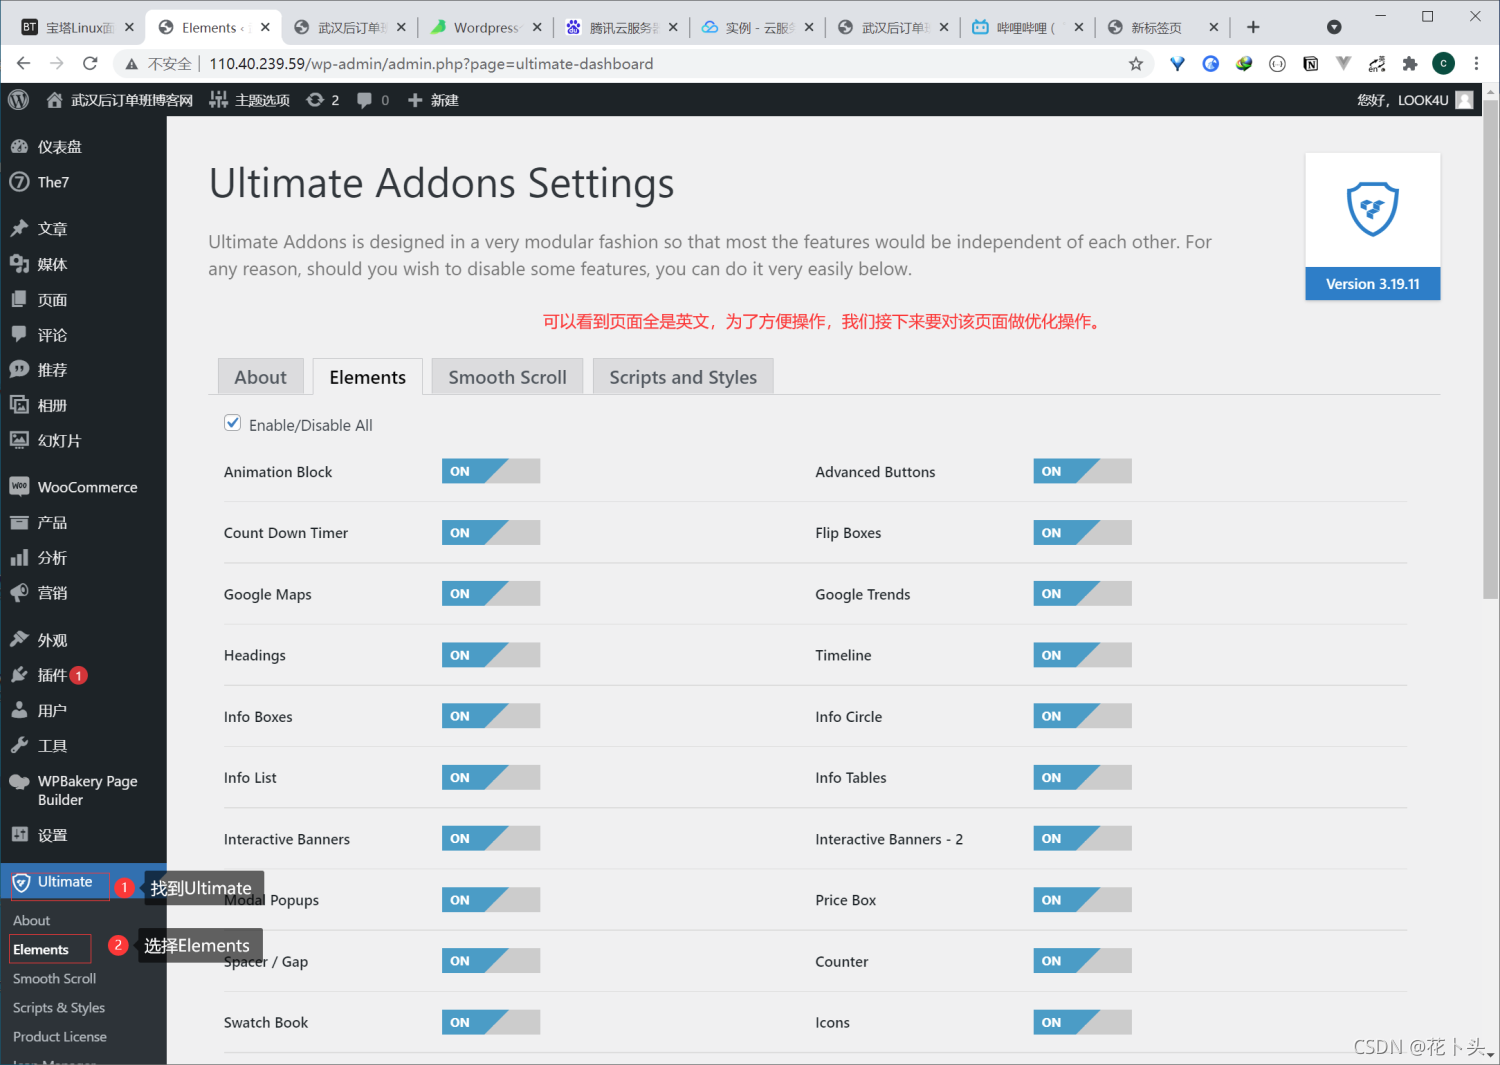Viewport: 1500px width, 1065px height.
Task: Open 主题选项 theme options
Action: (250, 100)
